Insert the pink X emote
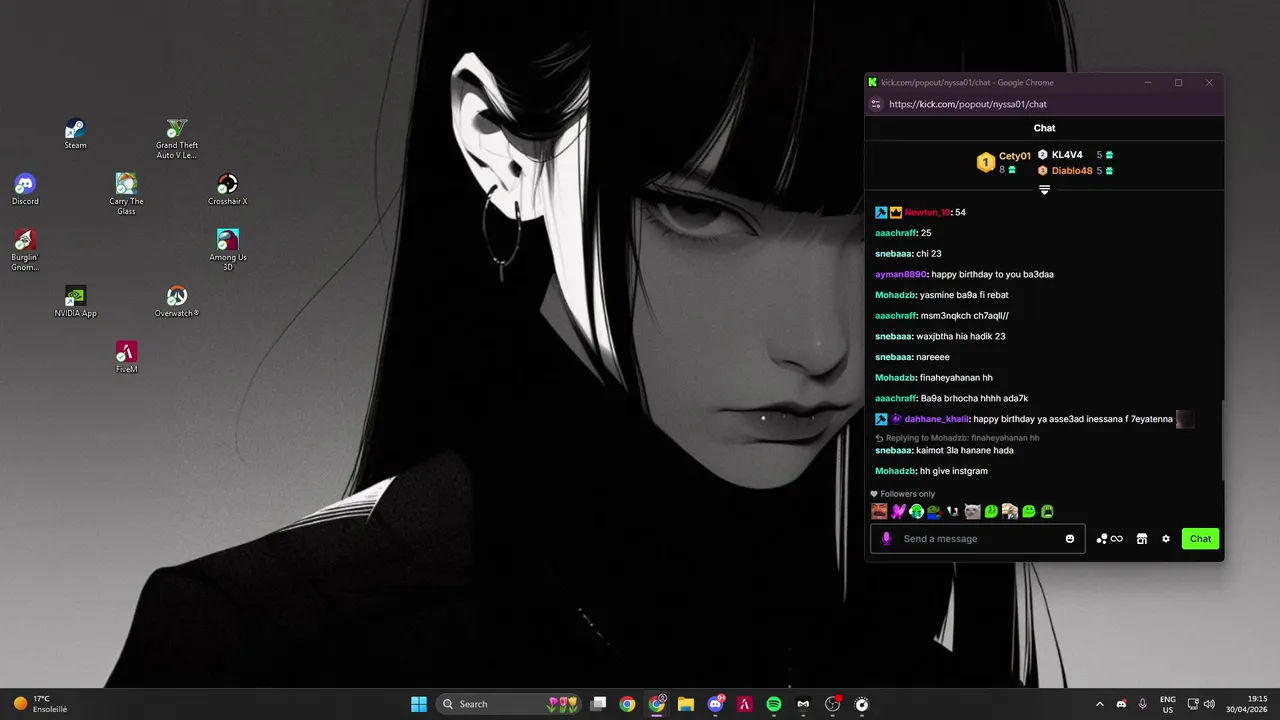The image size is (1280, 720). 898,511
